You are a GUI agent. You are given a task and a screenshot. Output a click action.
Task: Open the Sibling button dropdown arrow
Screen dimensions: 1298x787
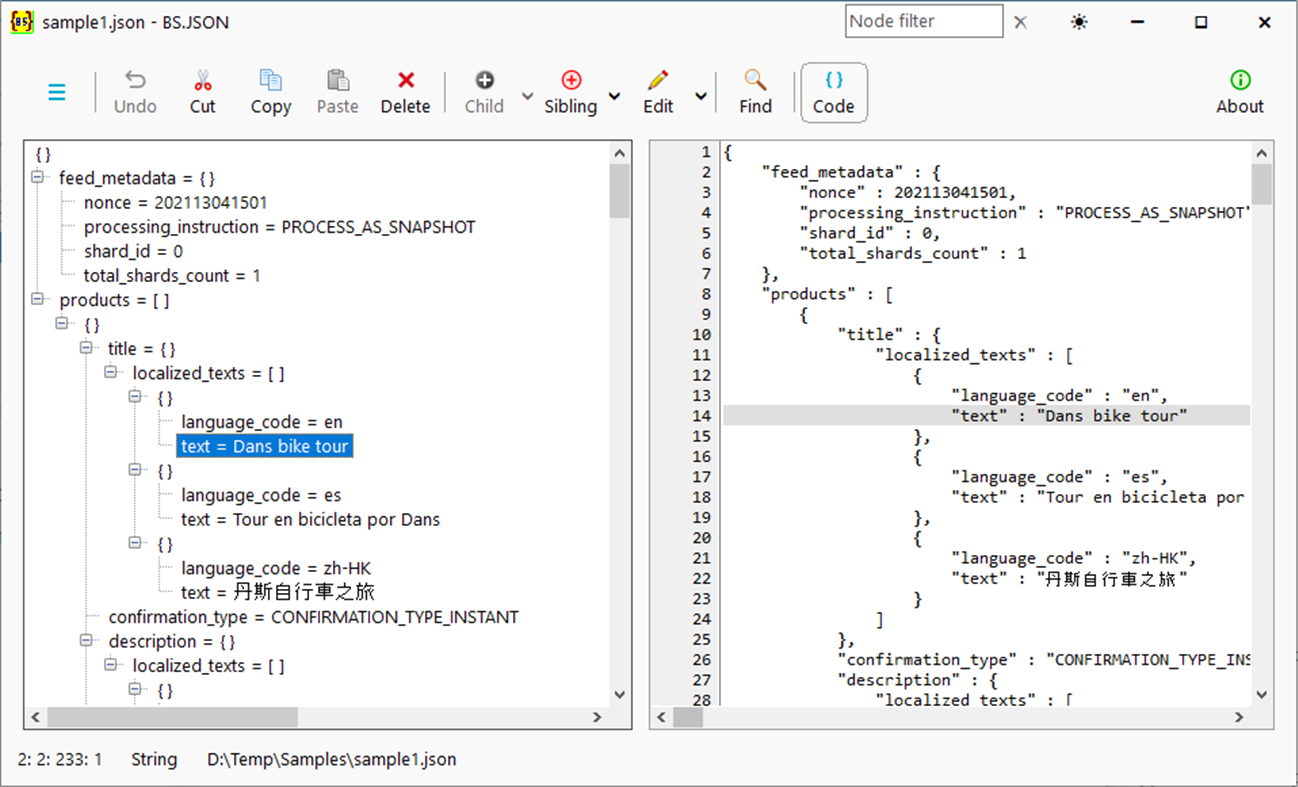[x=614, y=96]
